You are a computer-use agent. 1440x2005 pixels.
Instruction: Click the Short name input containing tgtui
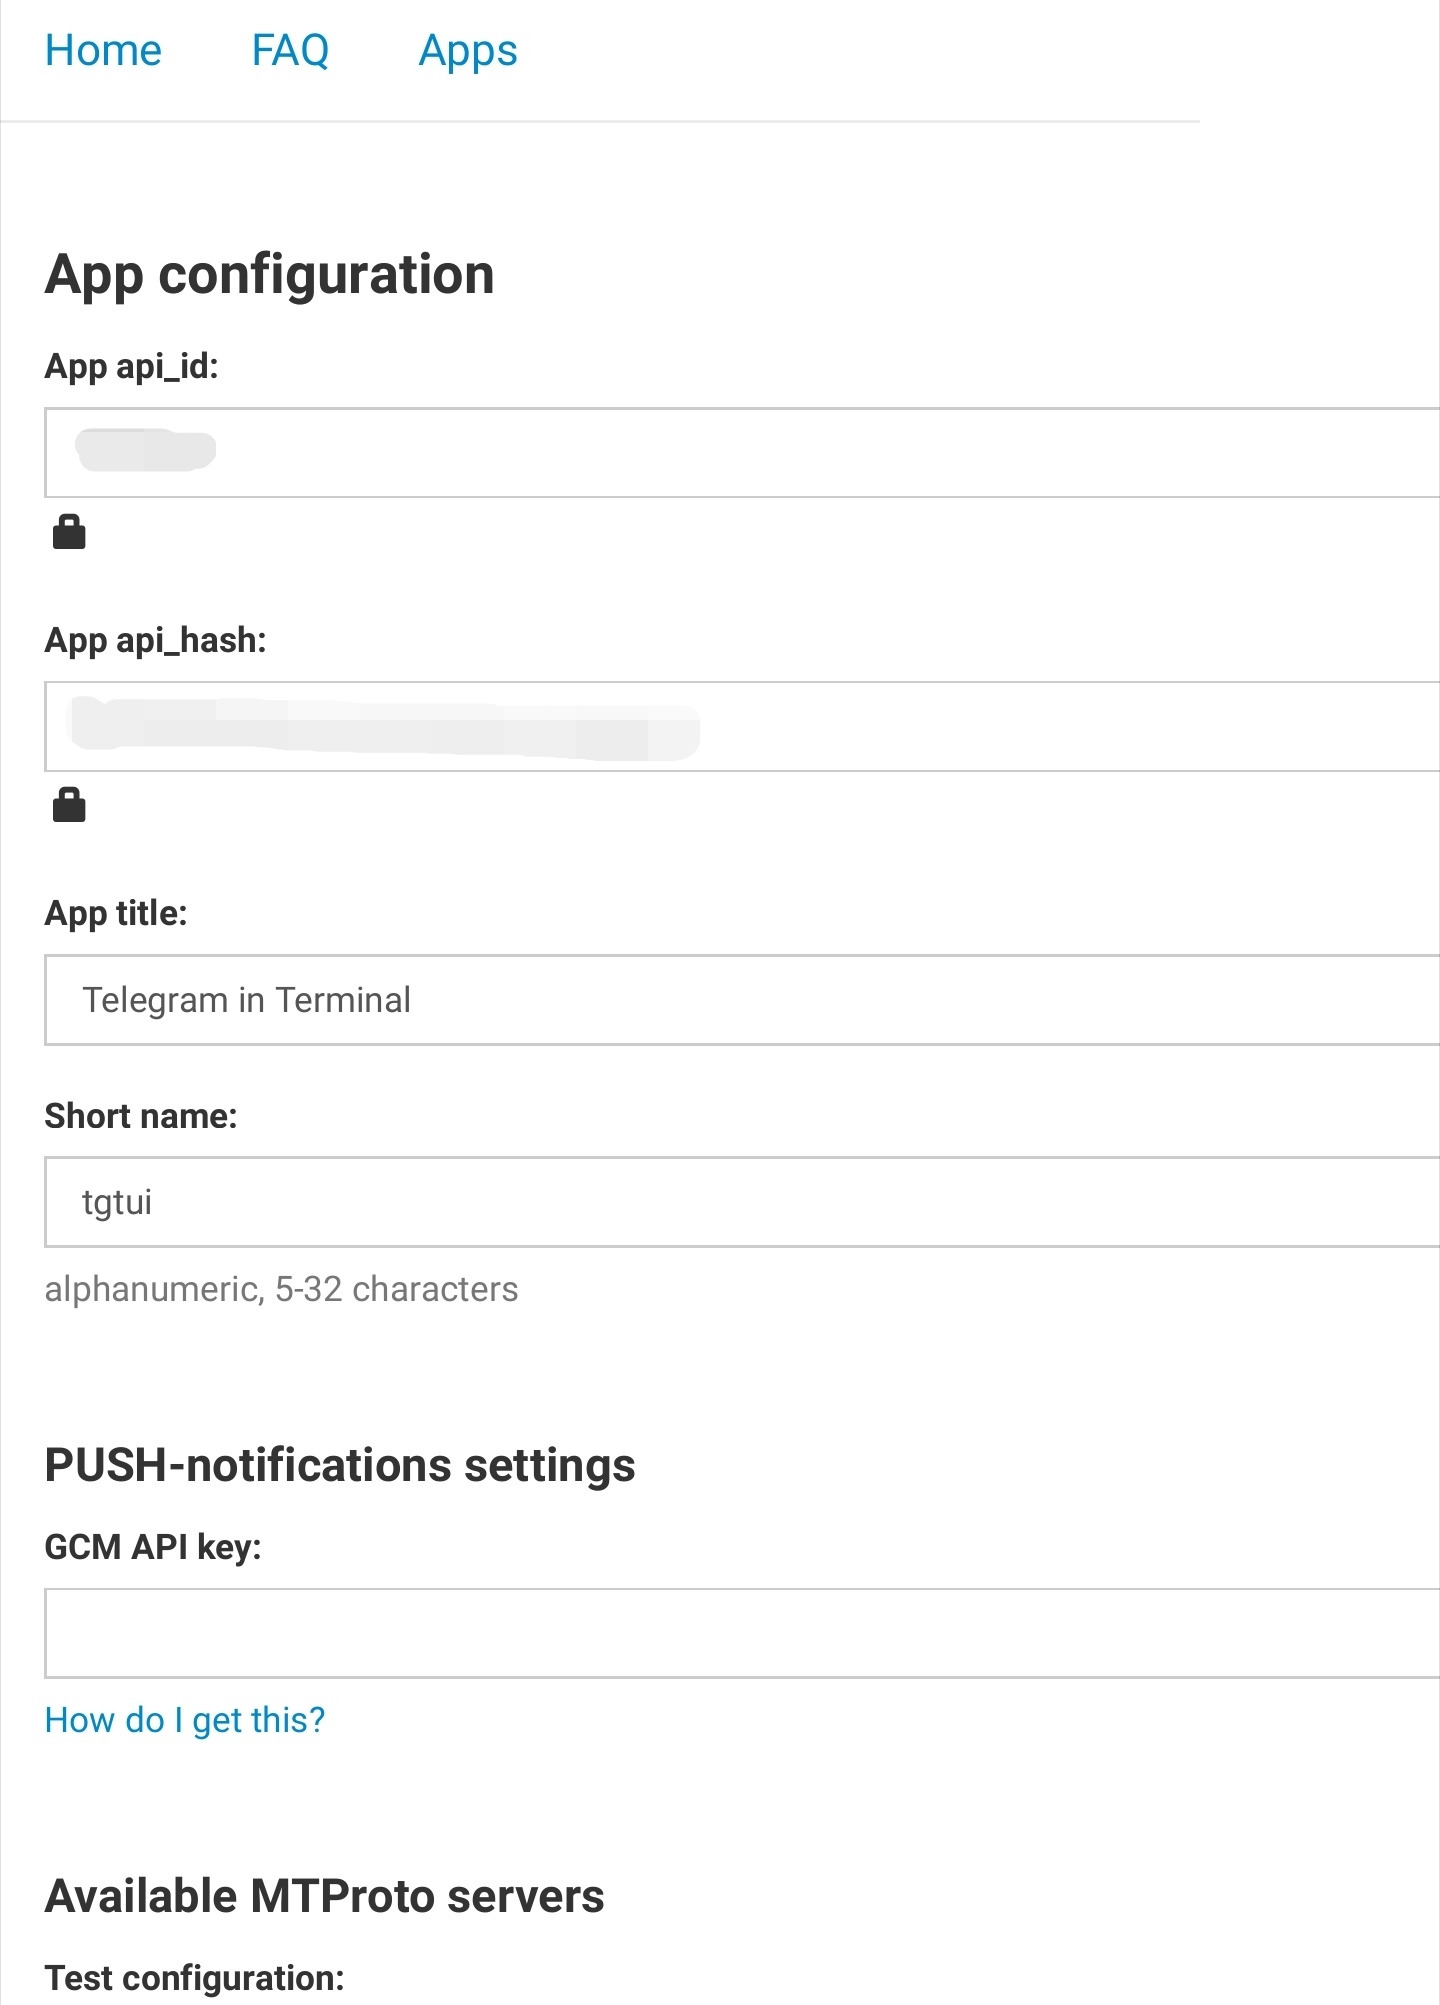(x=740, y=1202)
